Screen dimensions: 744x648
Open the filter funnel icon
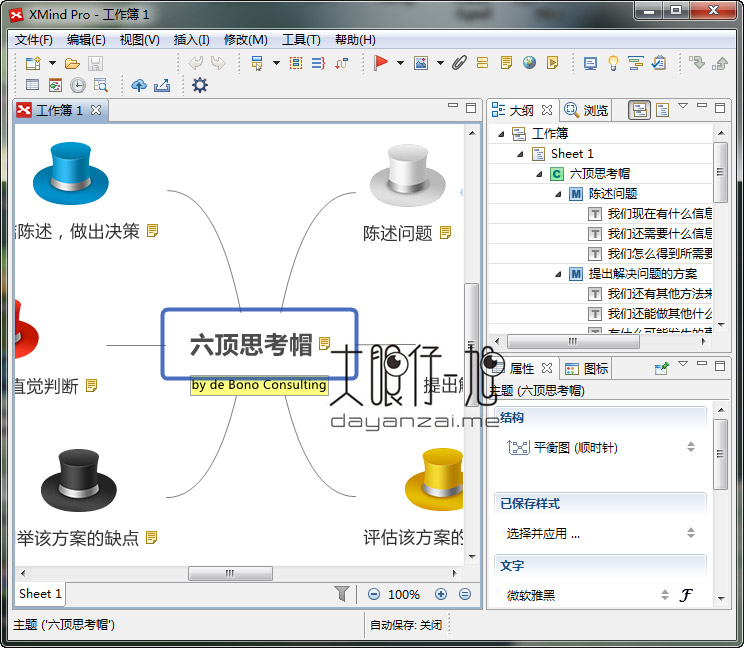coord(342,593)
